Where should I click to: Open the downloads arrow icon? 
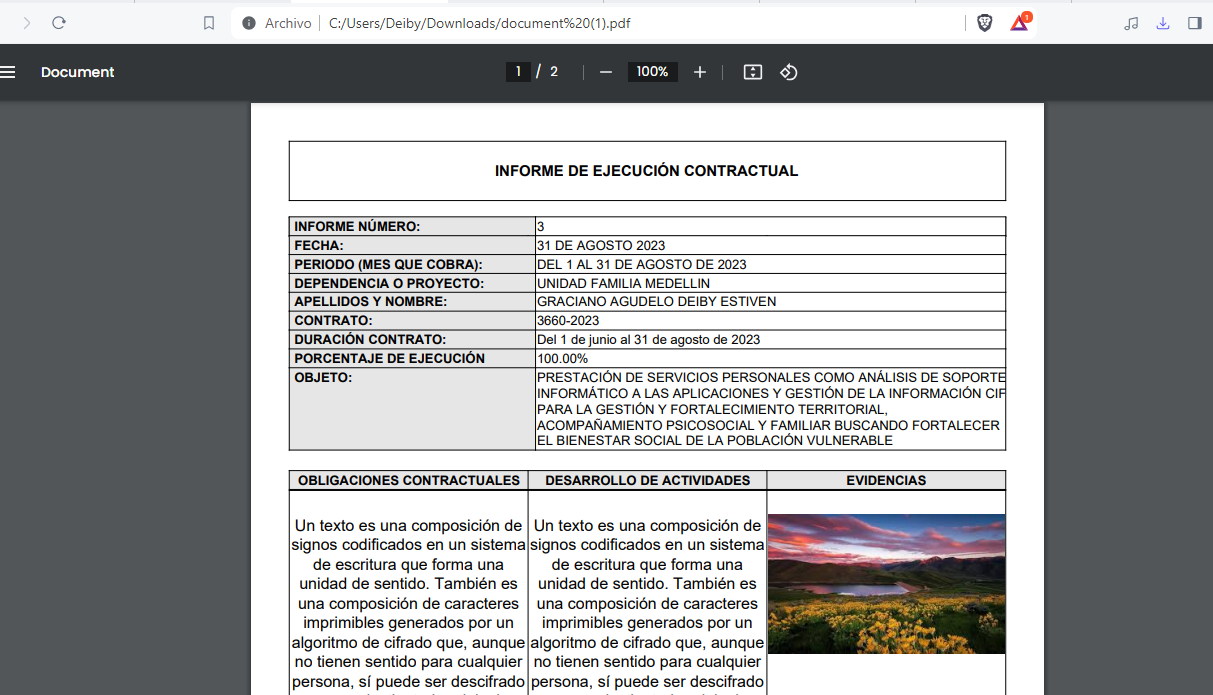click(x=1163, y=23)
